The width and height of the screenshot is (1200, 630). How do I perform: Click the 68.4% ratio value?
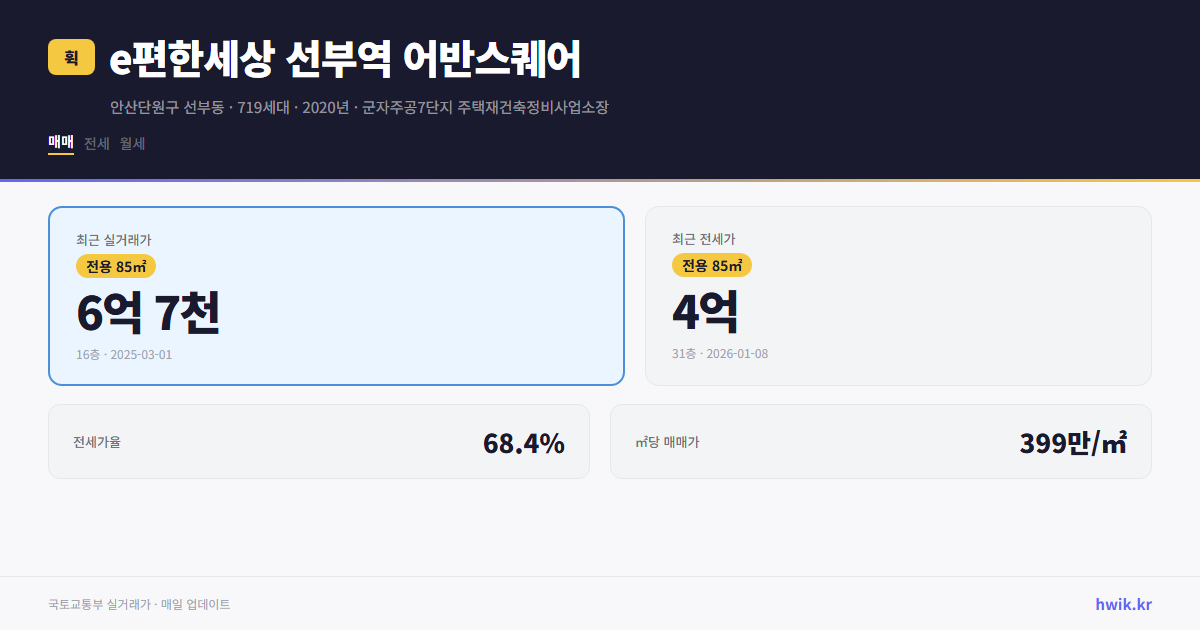pos(524,441)
